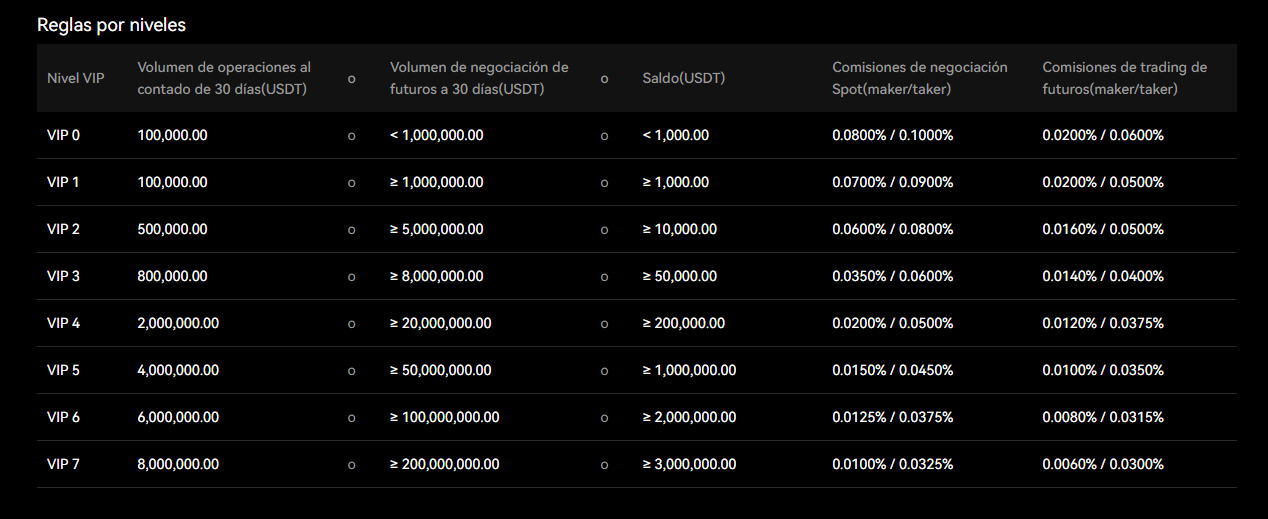Click VIP 5 balance ≥ 1,000,000.00

690,370
